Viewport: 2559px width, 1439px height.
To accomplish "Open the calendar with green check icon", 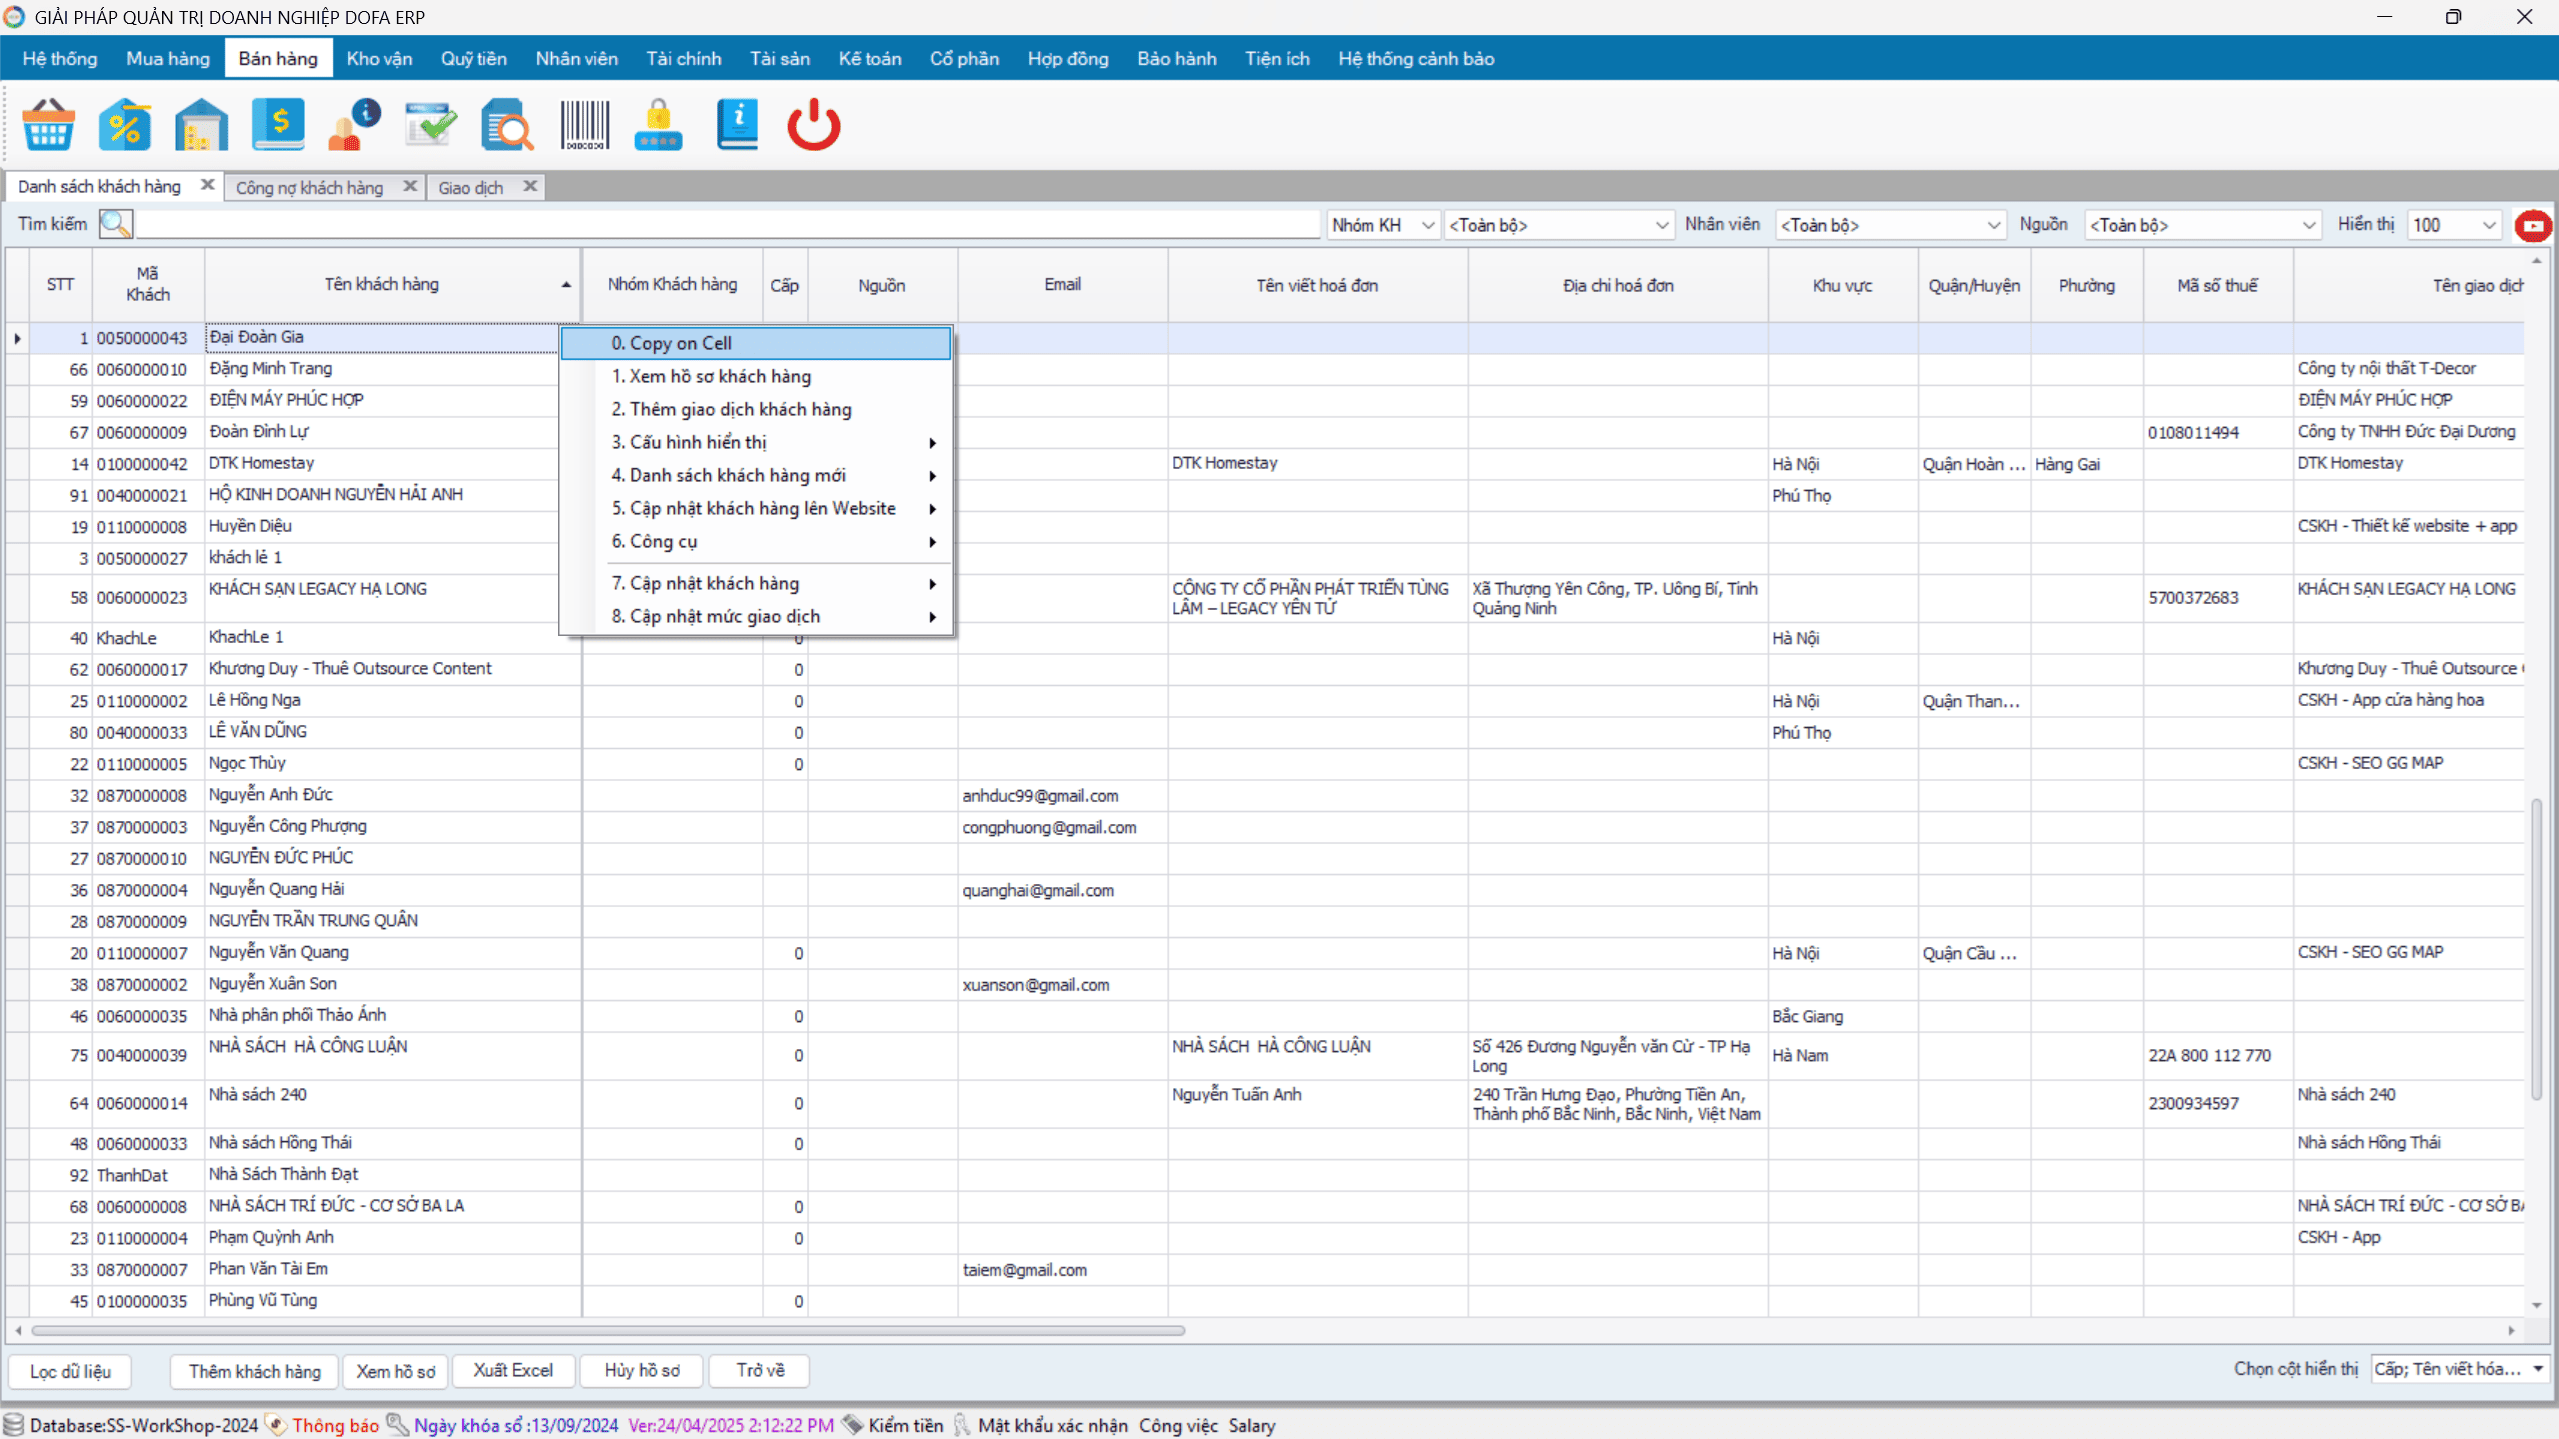I will (431, 125).
